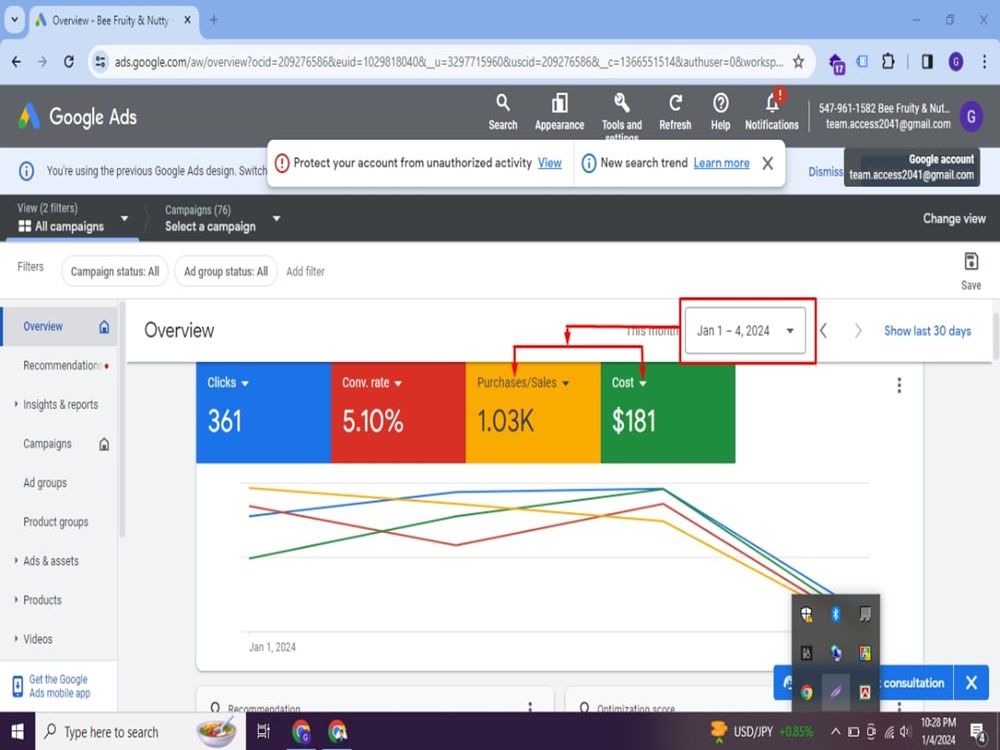
Task: Click the Campaign status: All filter chip
Action: click(x=115, y=271)
